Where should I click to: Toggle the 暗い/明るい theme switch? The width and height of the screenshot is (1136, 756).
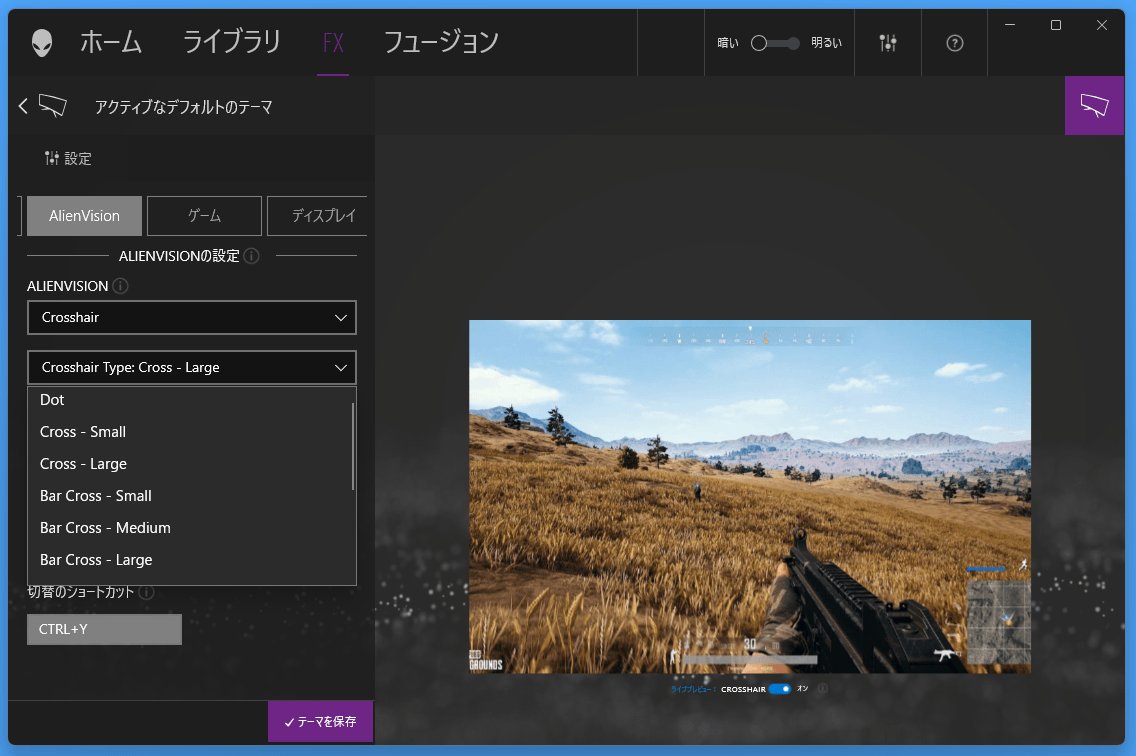pos(774,43)
